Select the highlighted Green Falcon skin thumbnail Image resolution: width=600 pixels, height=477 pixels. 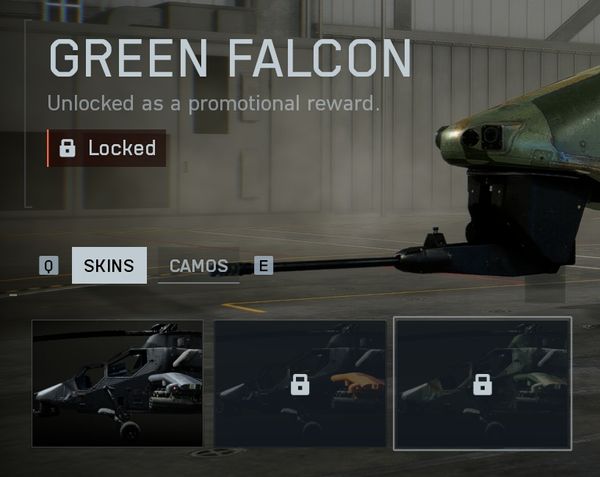(x=483, y=384)
